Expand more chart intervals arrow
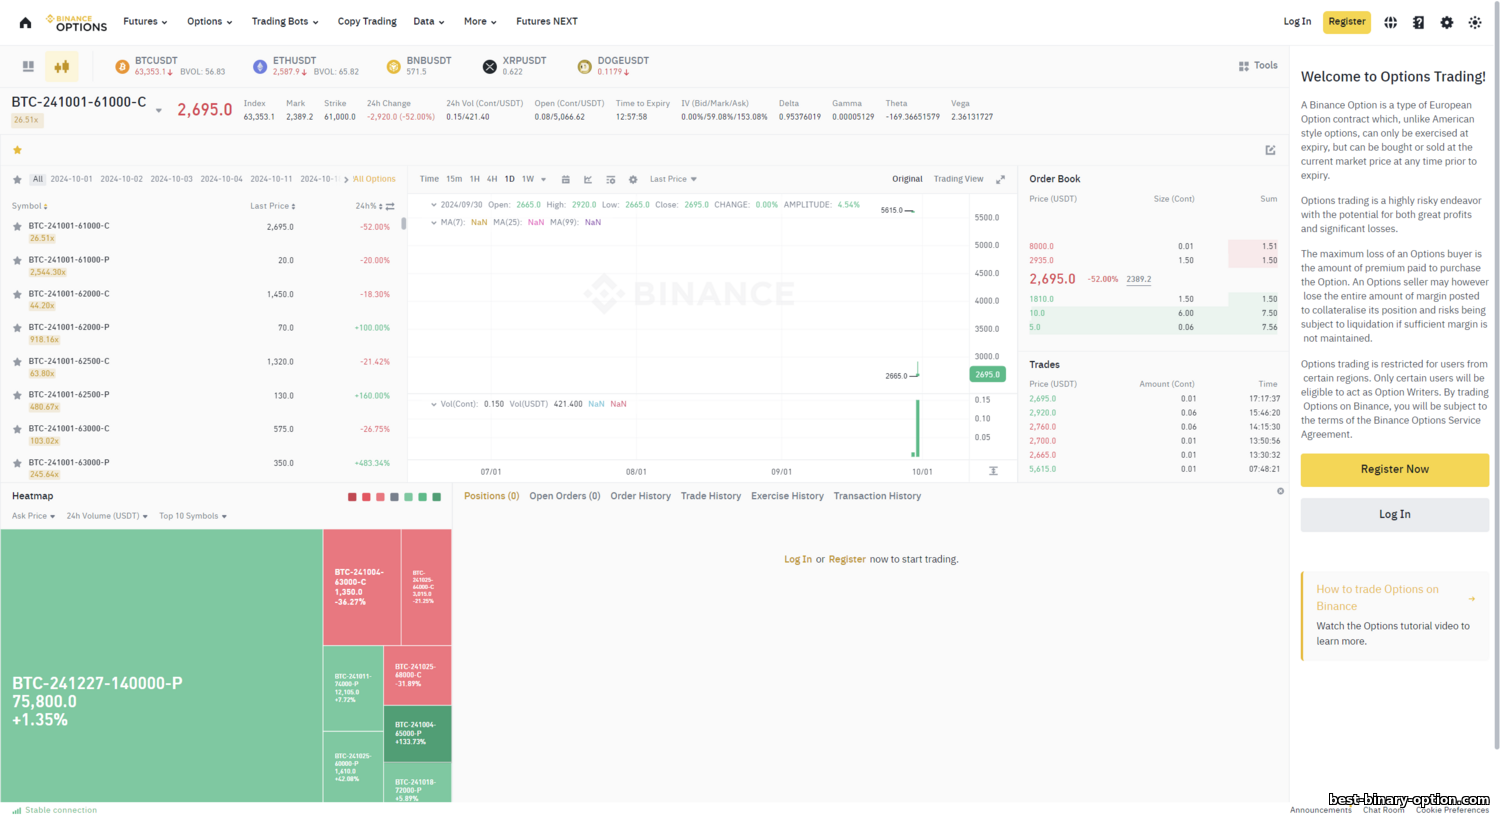 click(543, 180)
